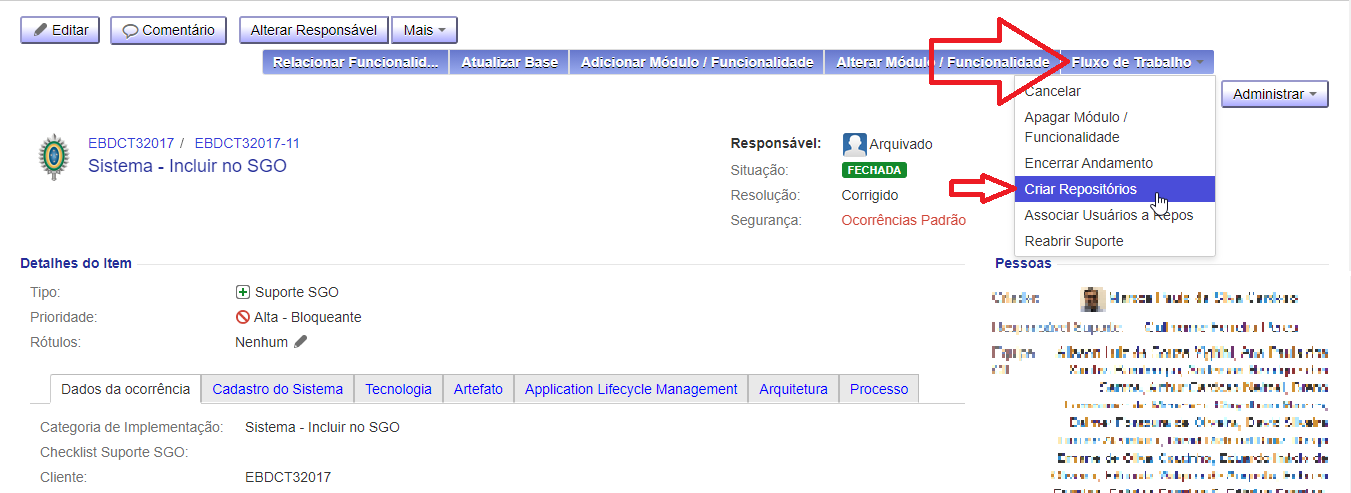Click the Editar button
The height and width of the screenshot is (493, 1351).
pyautogui.click(x=60, y=30)
